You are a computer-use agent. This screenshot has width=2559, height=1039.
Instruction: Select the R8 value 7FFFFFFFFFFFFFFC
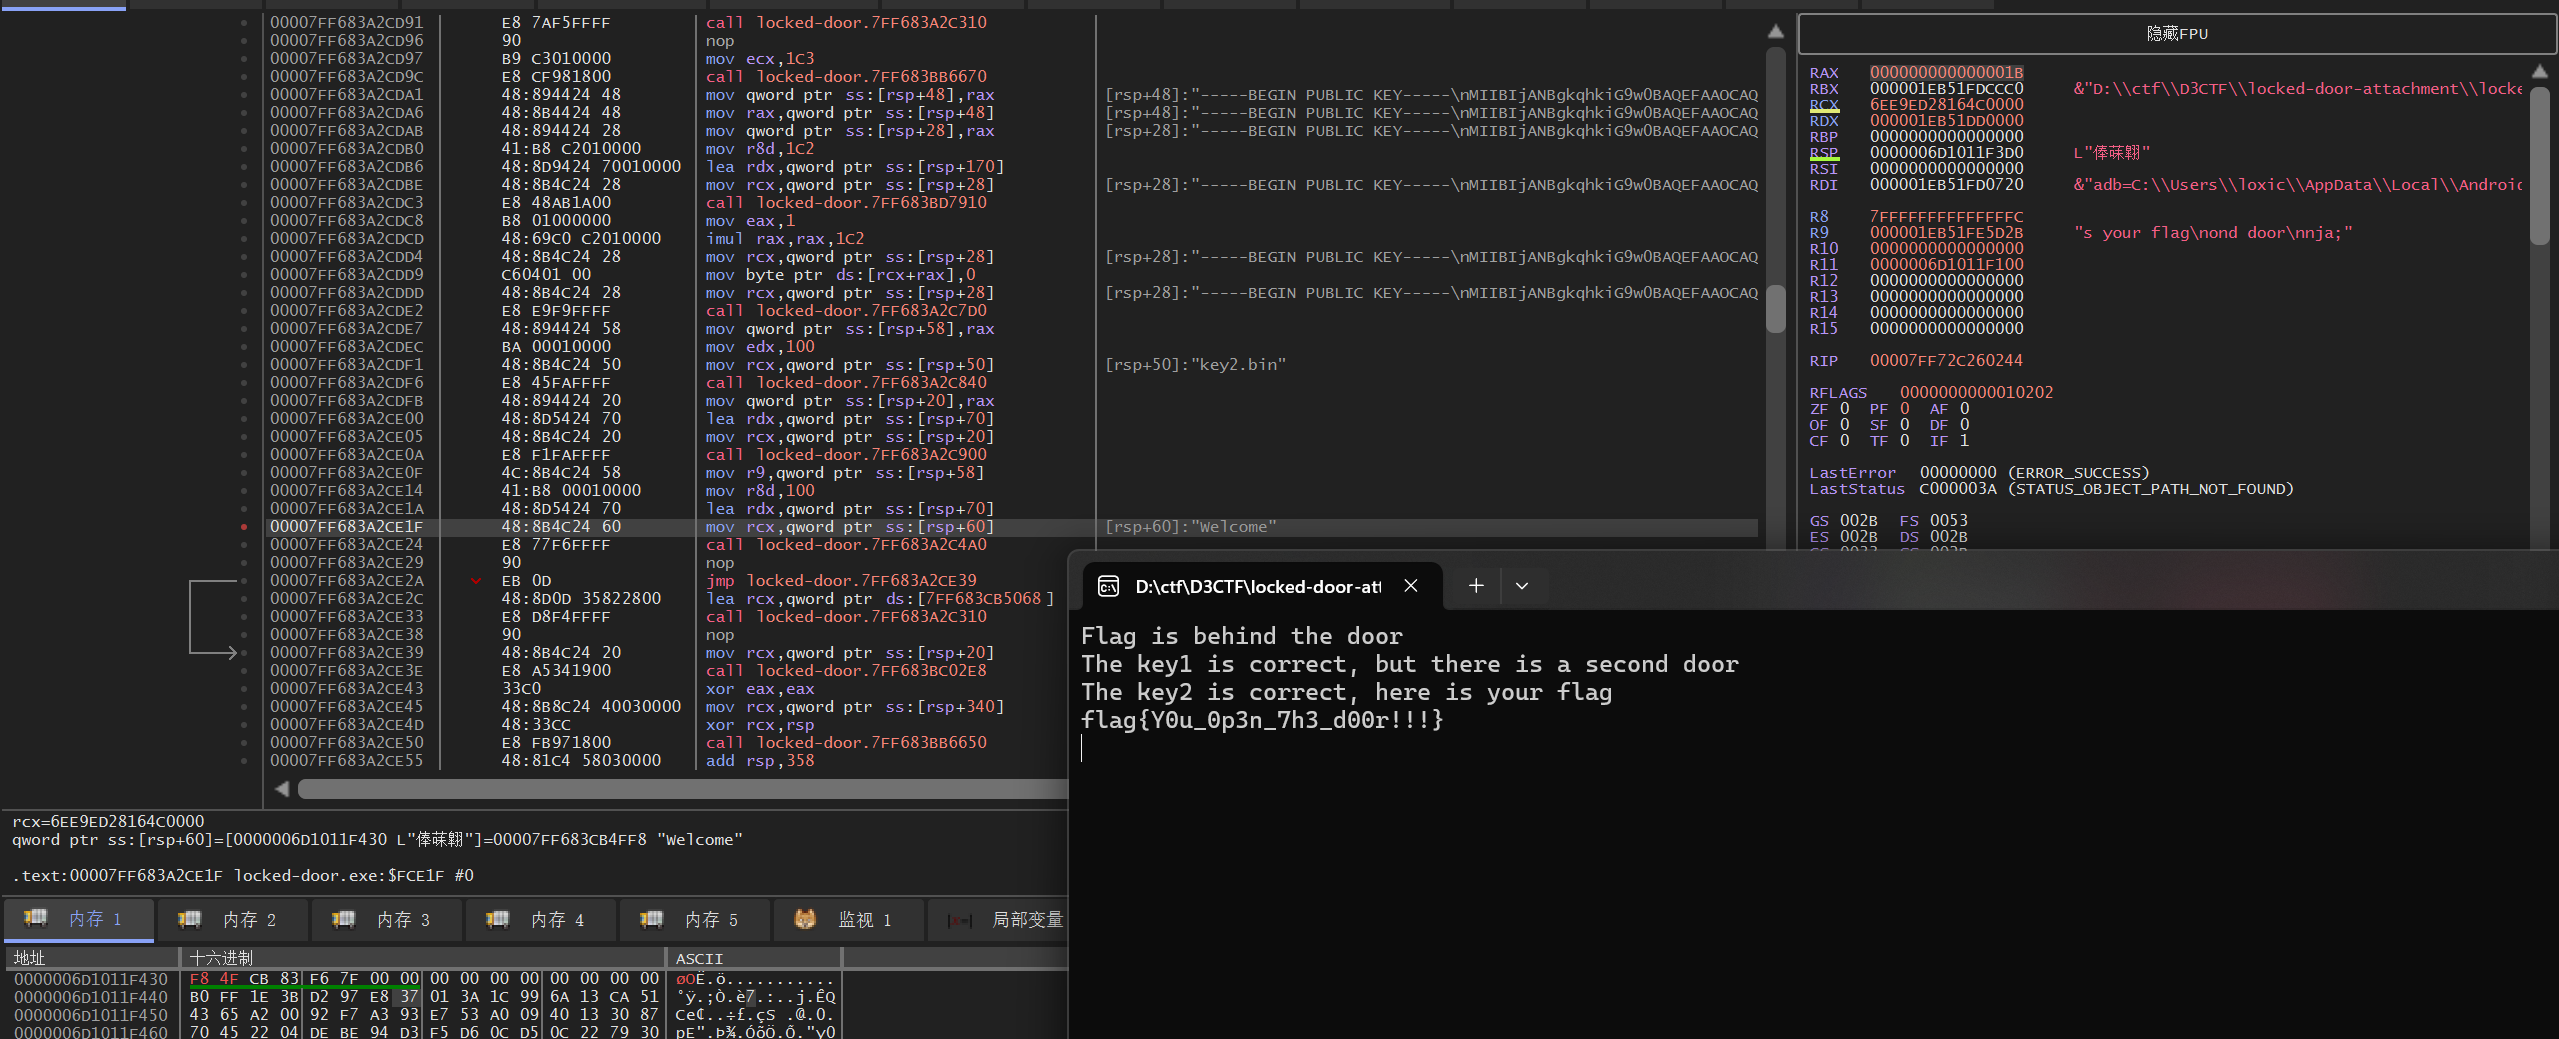point(1946,217)
